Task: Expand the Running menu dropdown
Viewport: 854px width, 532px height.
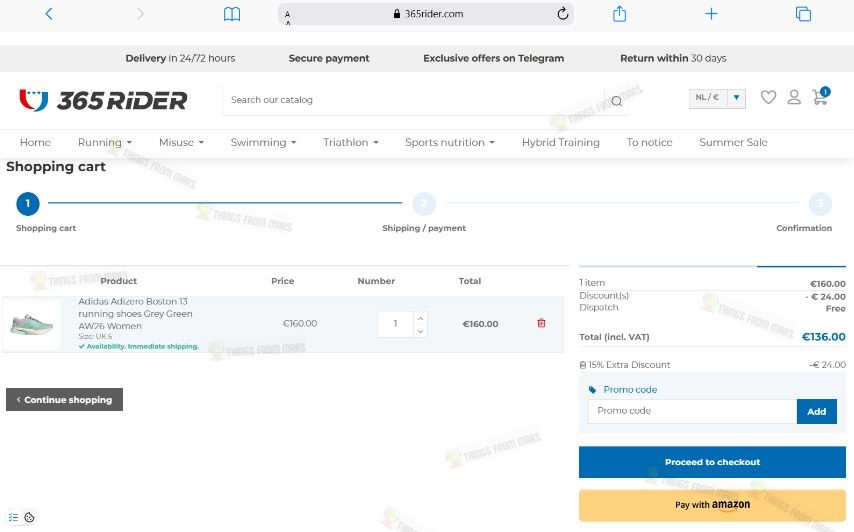Action: (x=105, y=142)
